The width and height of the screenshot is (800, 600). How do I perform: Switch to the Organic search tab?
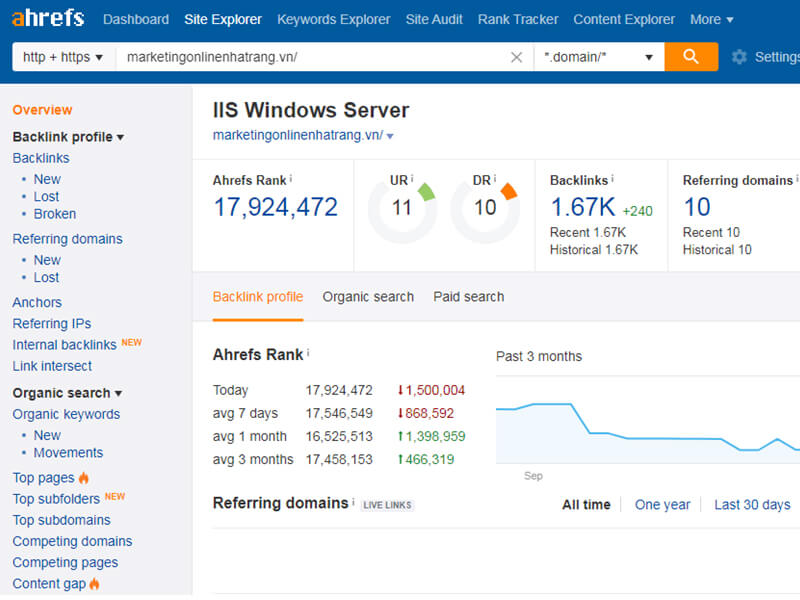(x=368, y=297)
